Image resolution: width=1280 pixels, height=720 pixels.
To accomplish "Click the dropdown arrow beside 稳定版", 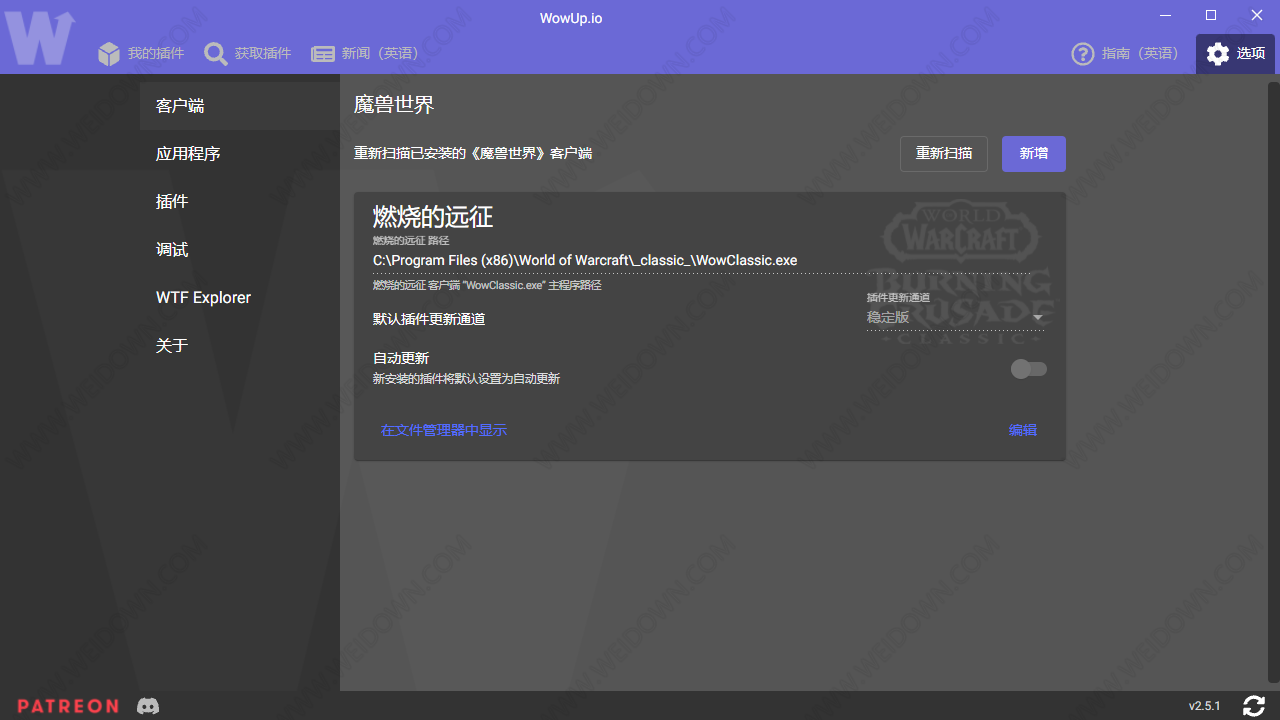I will [x=1038, y=318].
